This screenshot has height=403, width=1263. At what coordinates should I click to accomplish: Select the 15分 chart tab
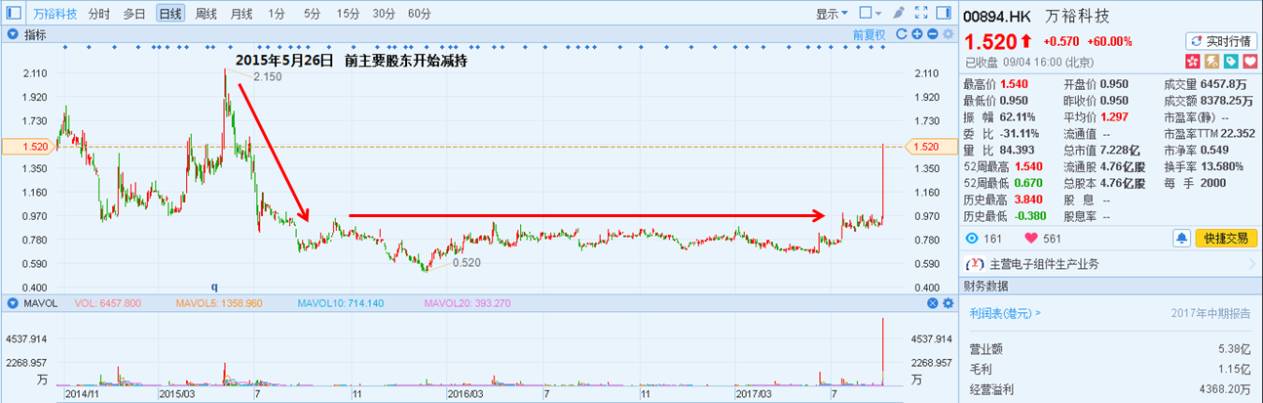pos(348,14)
